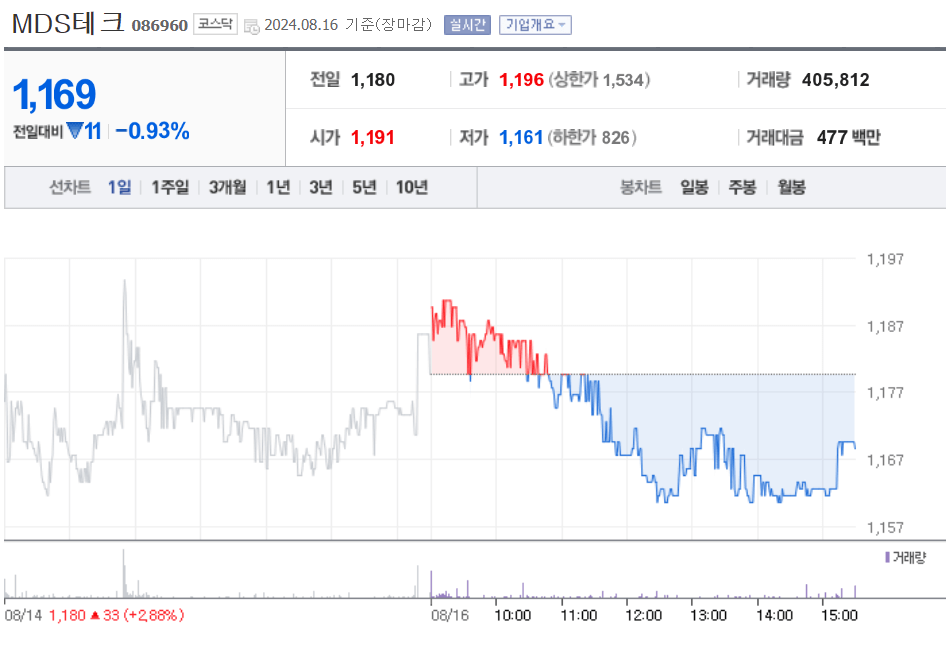
Task: Click the 08/14 x-axis date label
Action: tap(23, 615)
